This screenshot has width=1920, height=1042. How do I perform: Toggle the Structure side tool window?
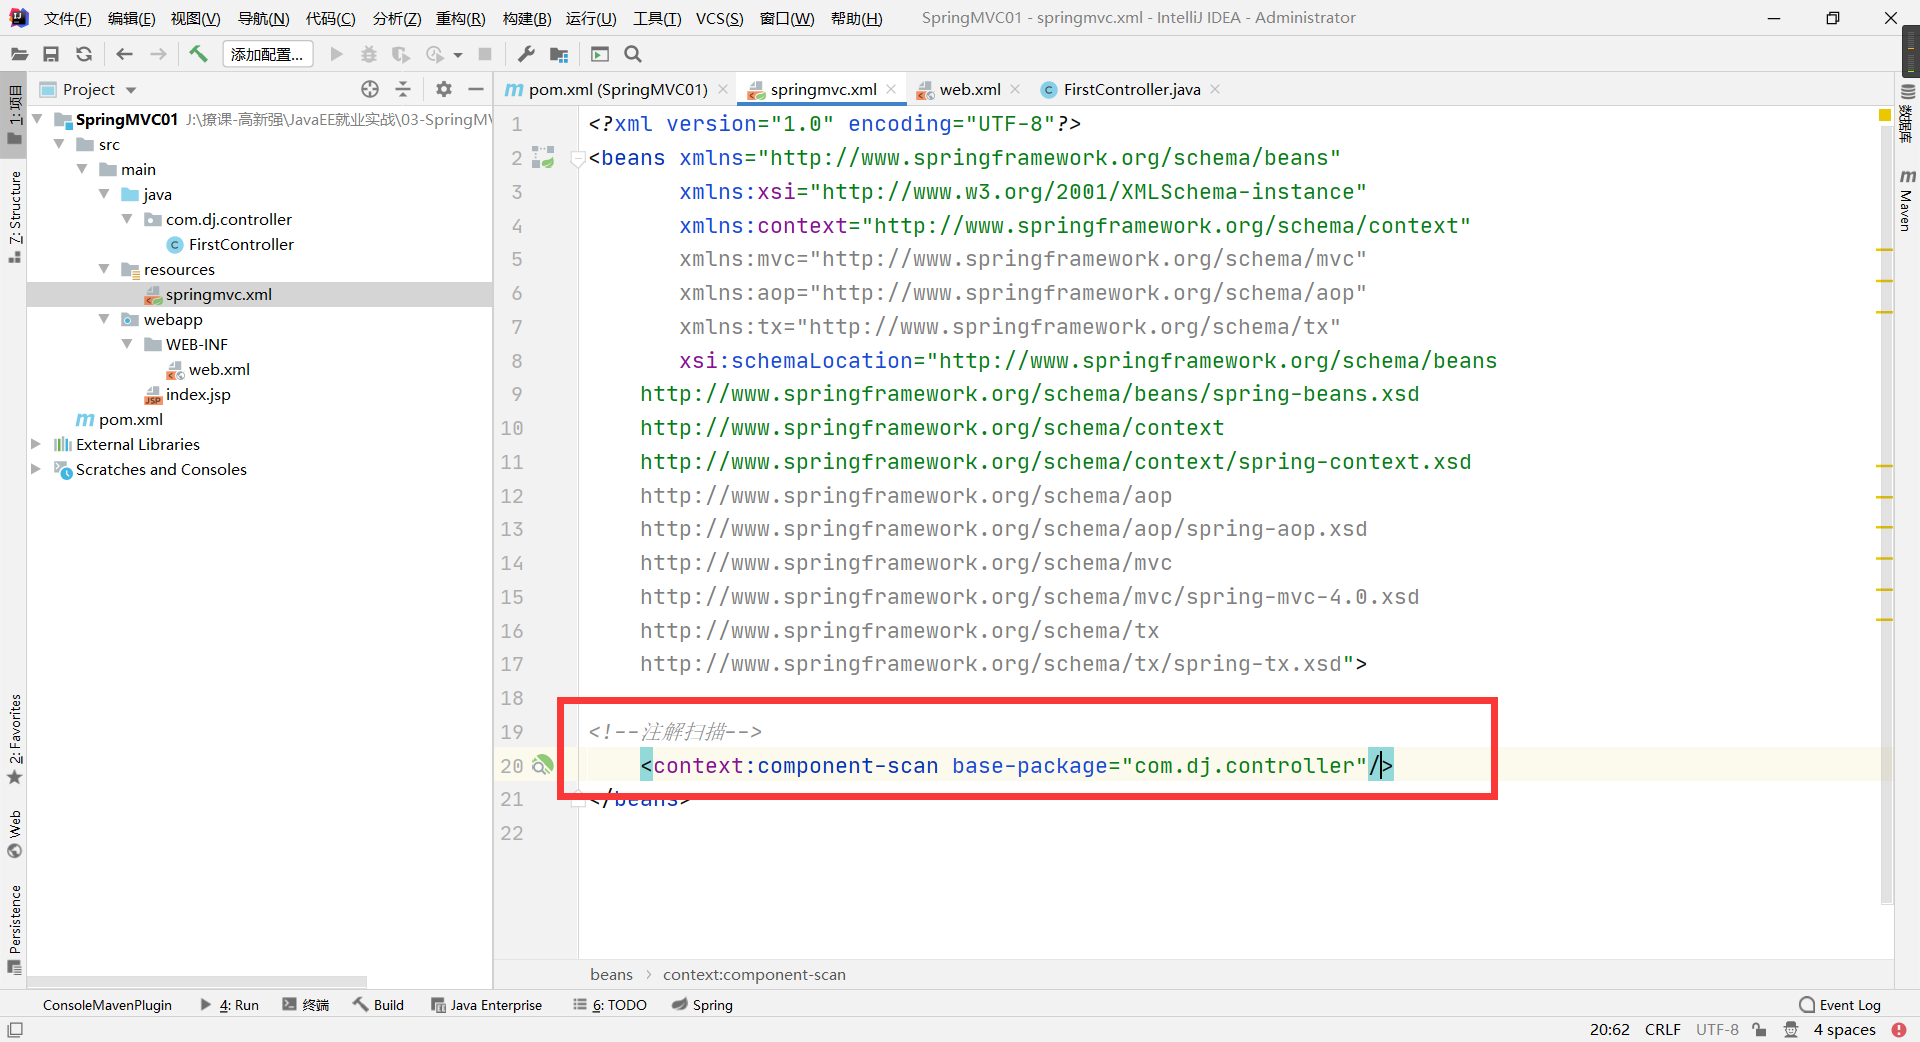point(15,216)
